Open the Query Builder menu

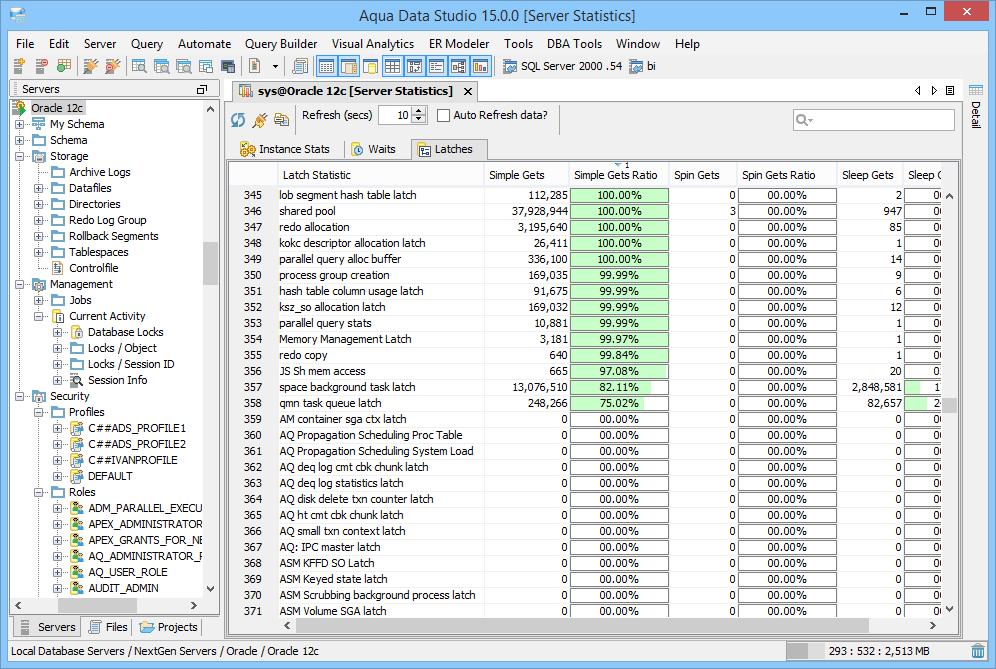281,44
